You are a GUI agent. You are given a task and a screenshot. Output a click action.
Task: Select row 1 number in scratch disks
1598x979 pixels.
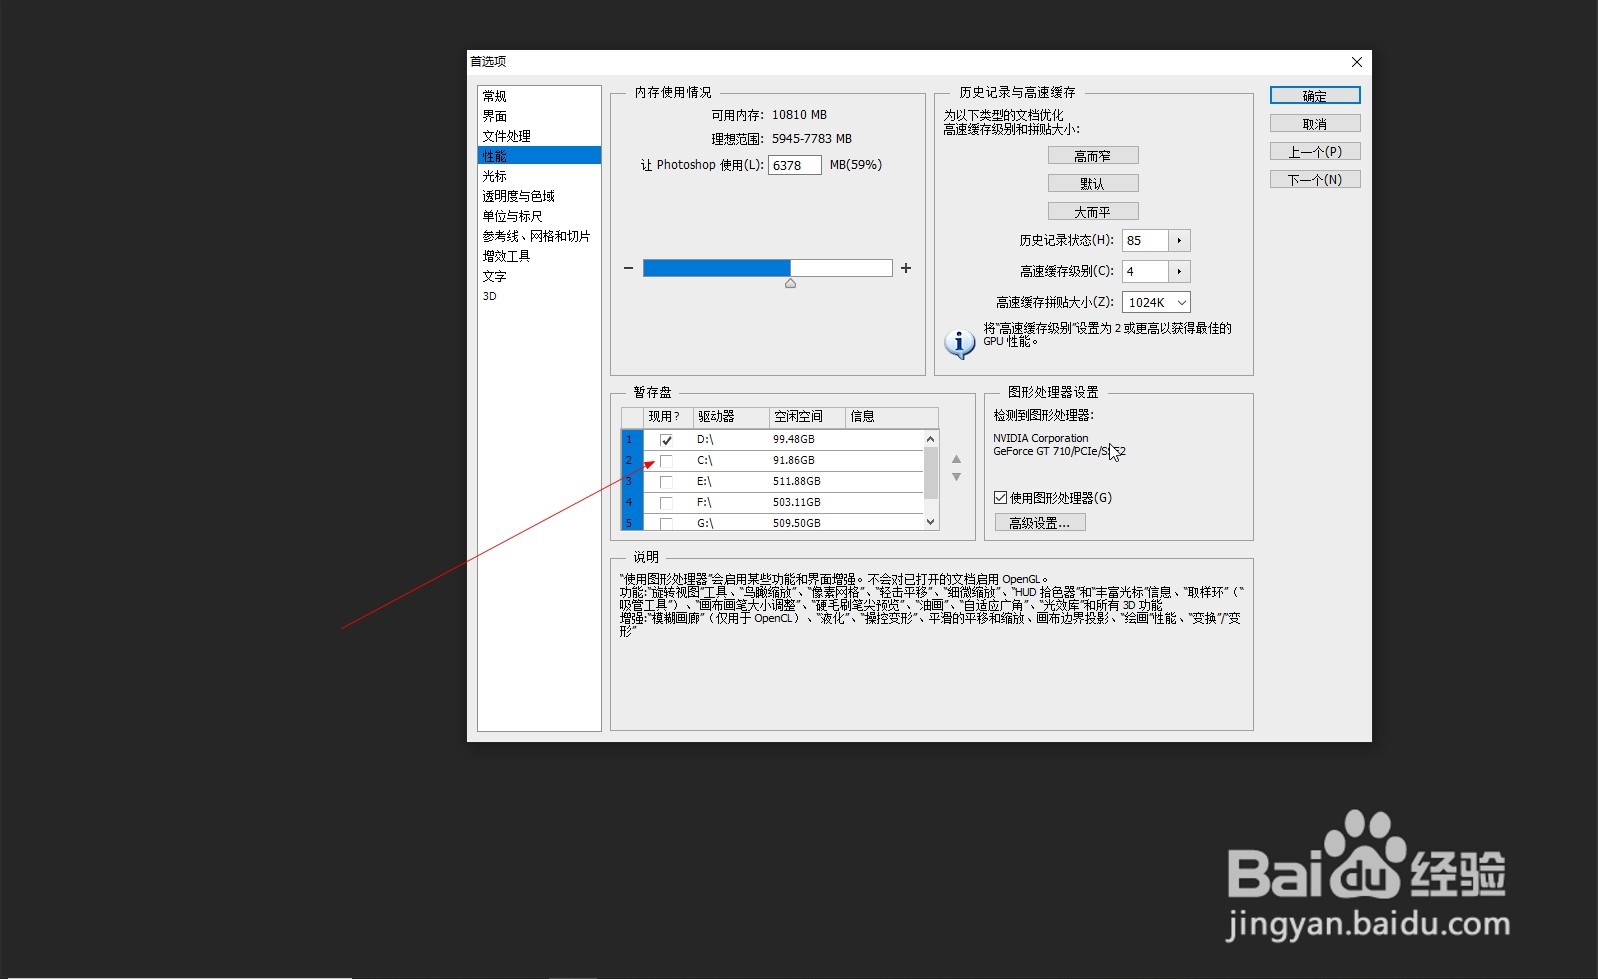coord(632,439)
